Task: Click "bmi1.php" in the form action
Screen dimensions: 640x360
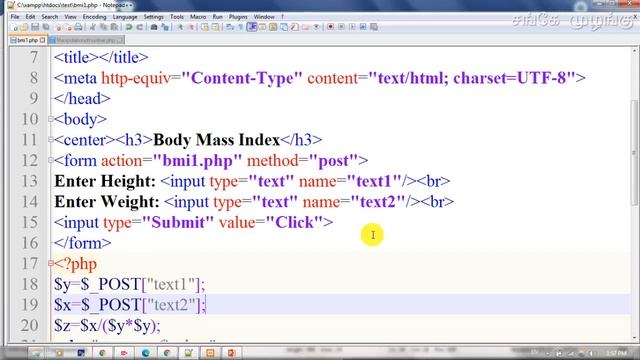Action: click(x=197, y=161)
